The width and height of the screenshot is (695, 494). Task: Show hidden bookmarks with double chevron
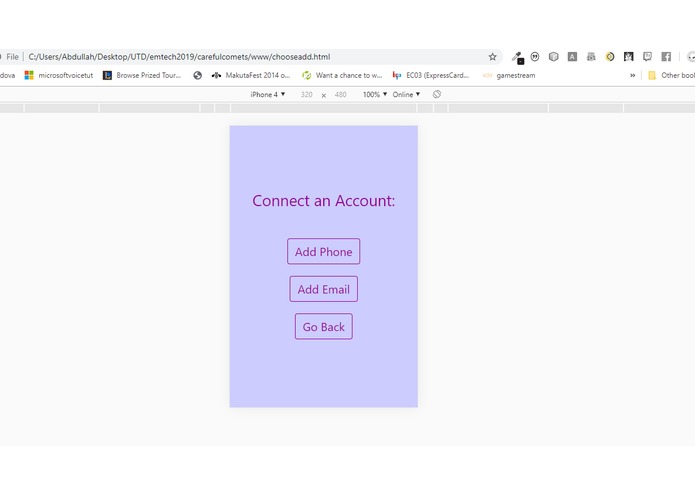tap(633, 75)
